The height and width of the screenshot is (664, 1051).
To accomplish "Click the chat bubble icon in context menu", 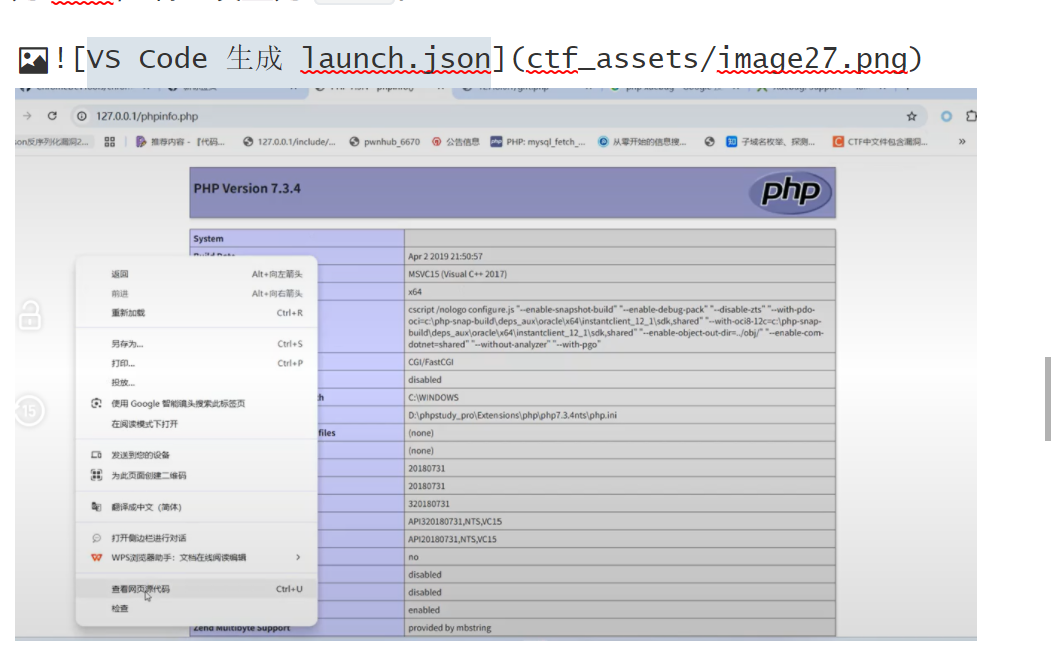I will coord(97,538).
